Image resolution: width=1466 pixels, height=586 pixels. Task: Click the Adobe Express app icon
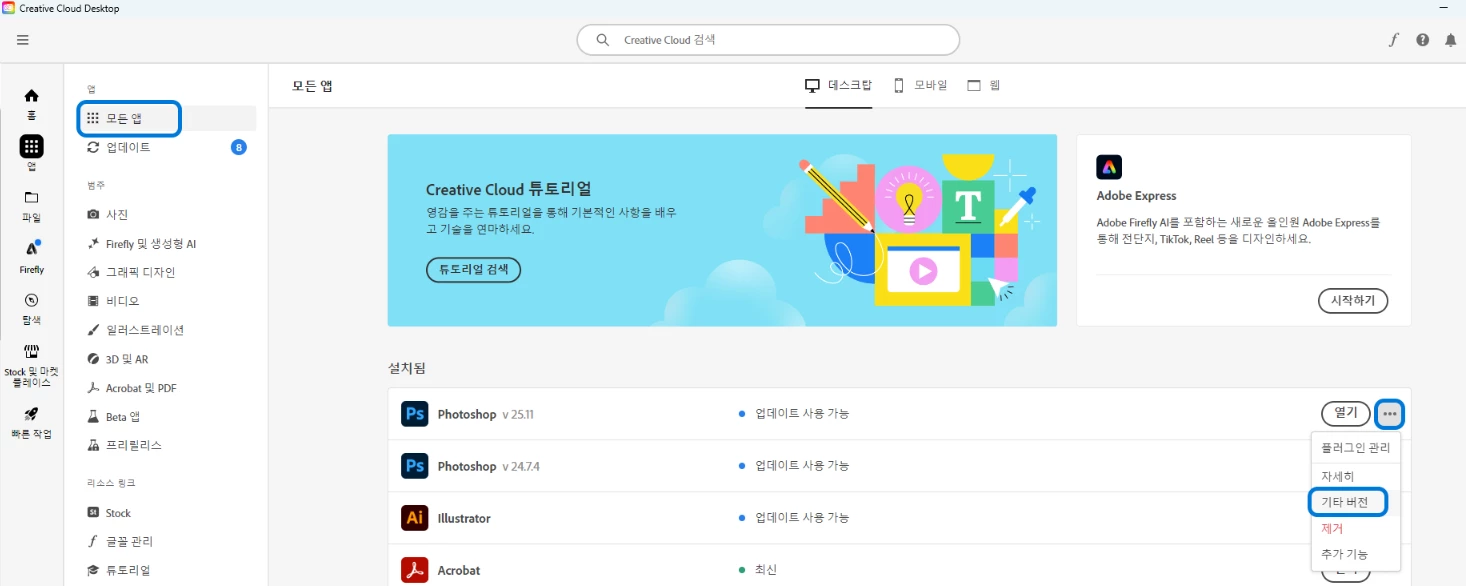tap(1109, 167)
